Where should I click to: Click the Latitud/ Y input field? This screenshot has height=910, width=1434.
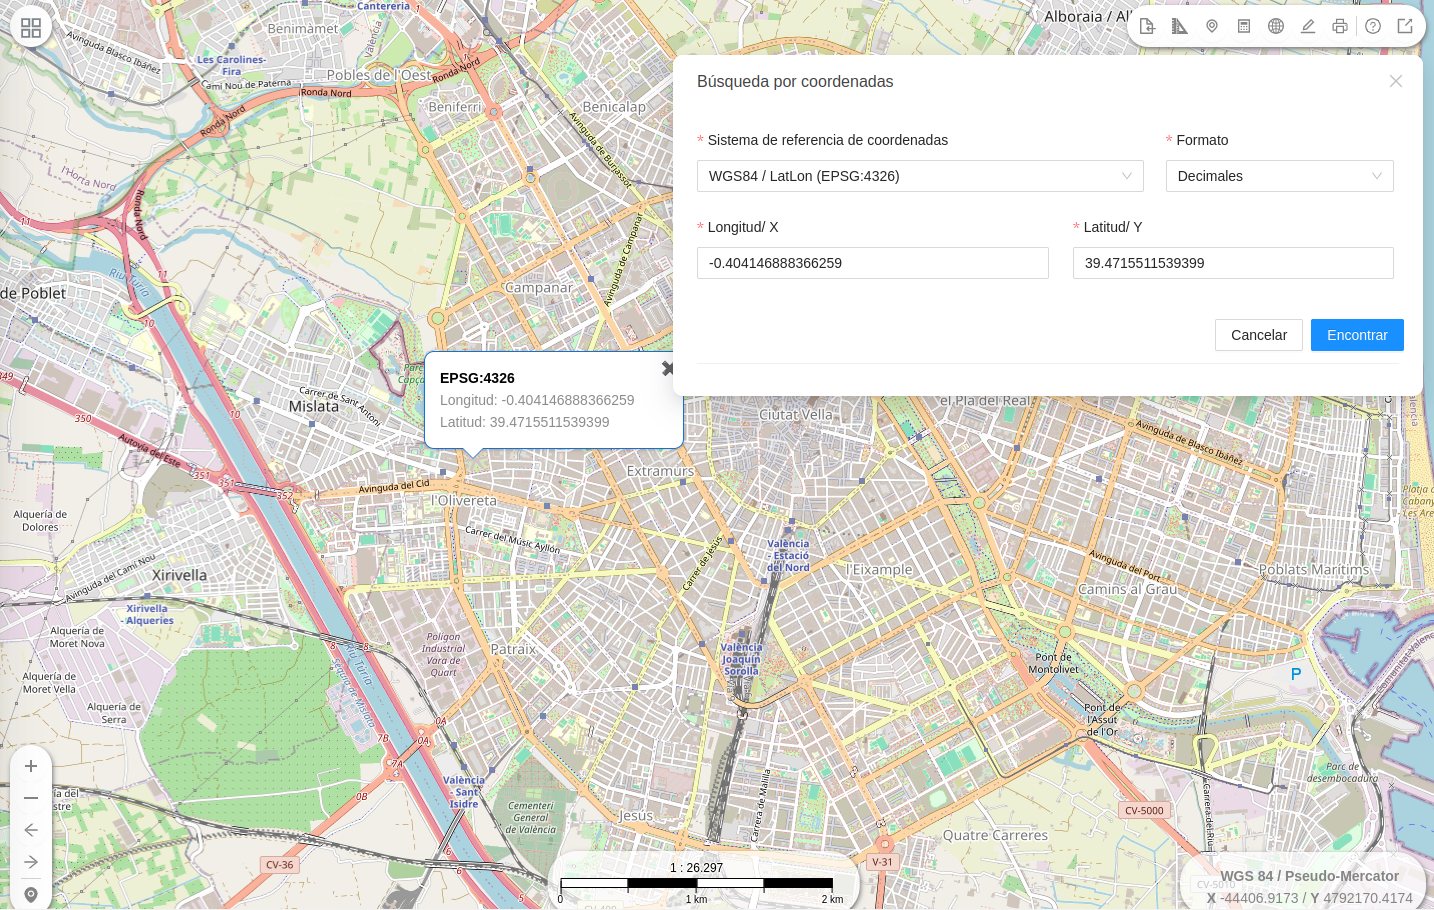[x=1233, y=263]
